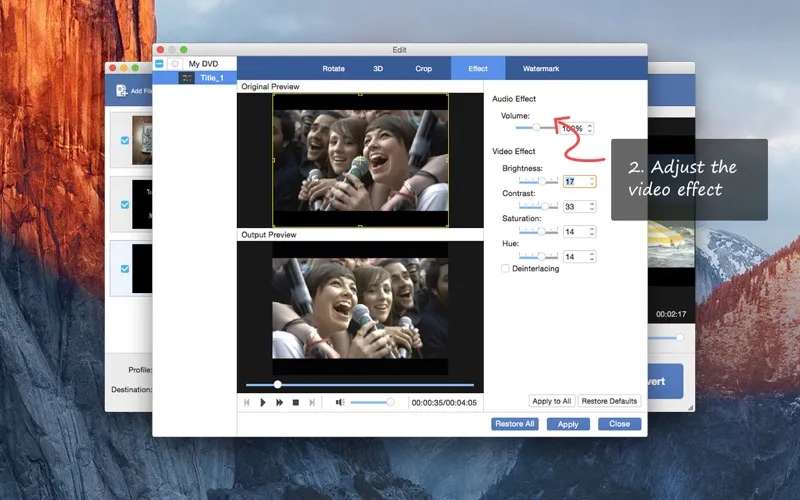Jump to previous frame icon
Viewport: 800px width, 500px height.
[247, 403]
